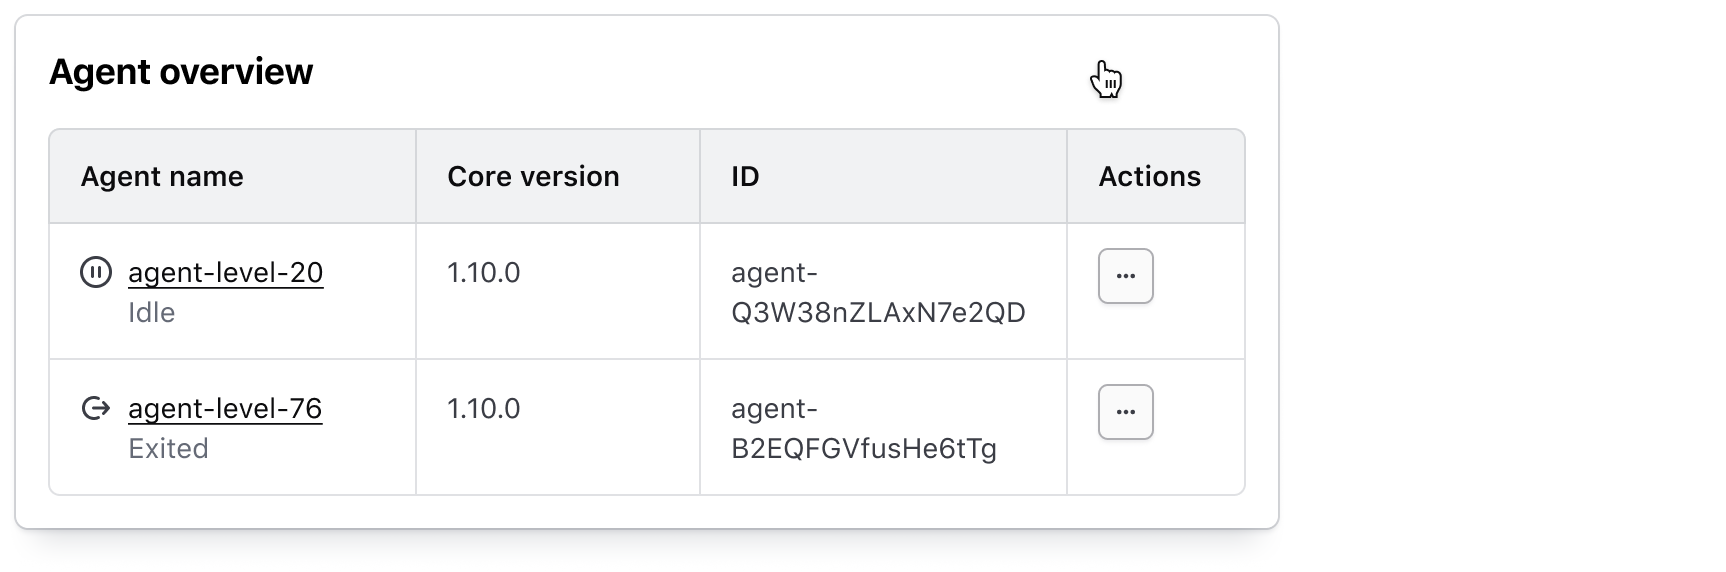Click the Agent overview heading
Image resolution: width=1726 pixels, height=572 pixels.
[x=181, y=72]
